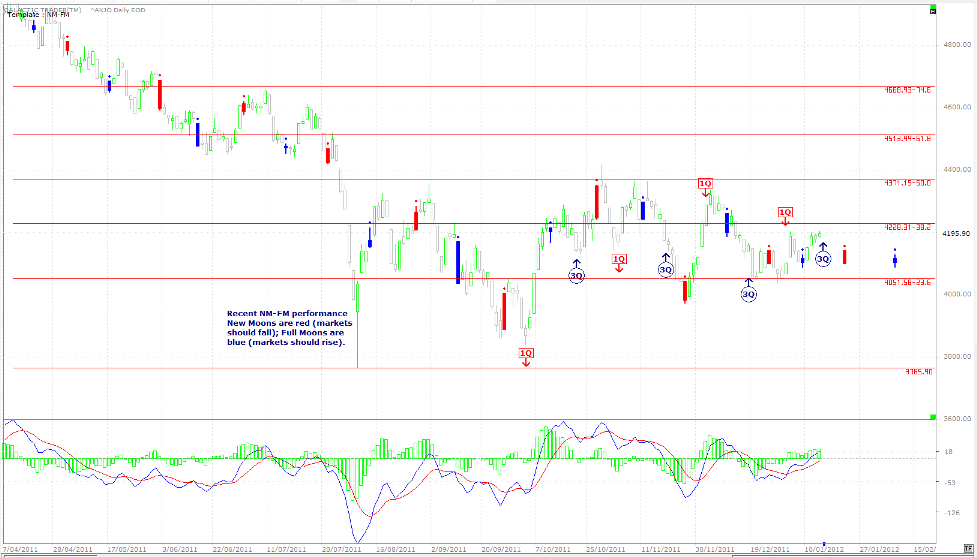Click the 11/11/2011 date label

[x=662, y=550]
